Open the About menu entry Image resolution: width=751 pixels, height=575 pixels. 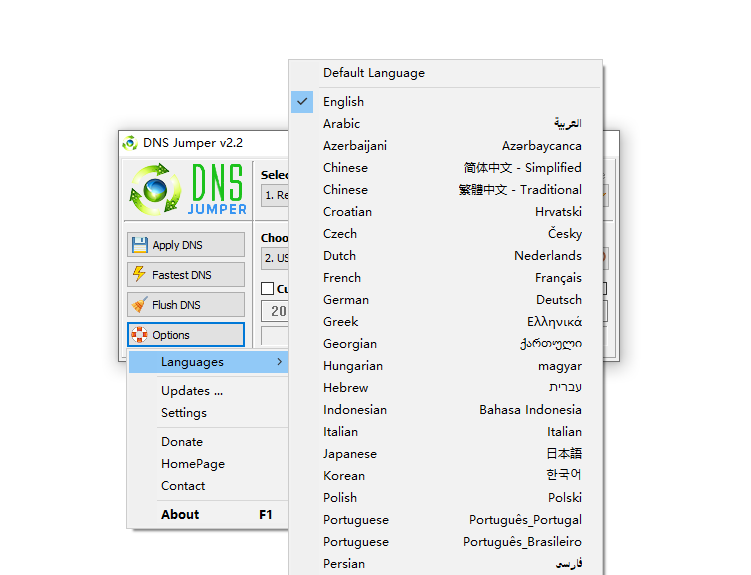pos(208,515)
